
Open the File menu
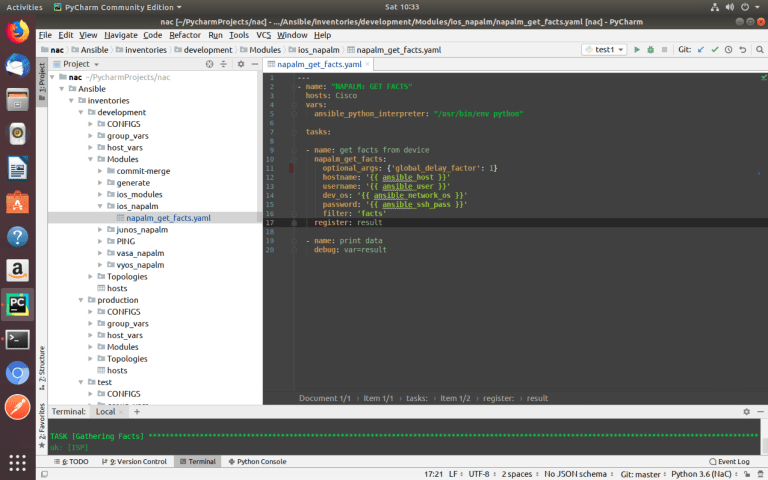(x=45, y=35)
